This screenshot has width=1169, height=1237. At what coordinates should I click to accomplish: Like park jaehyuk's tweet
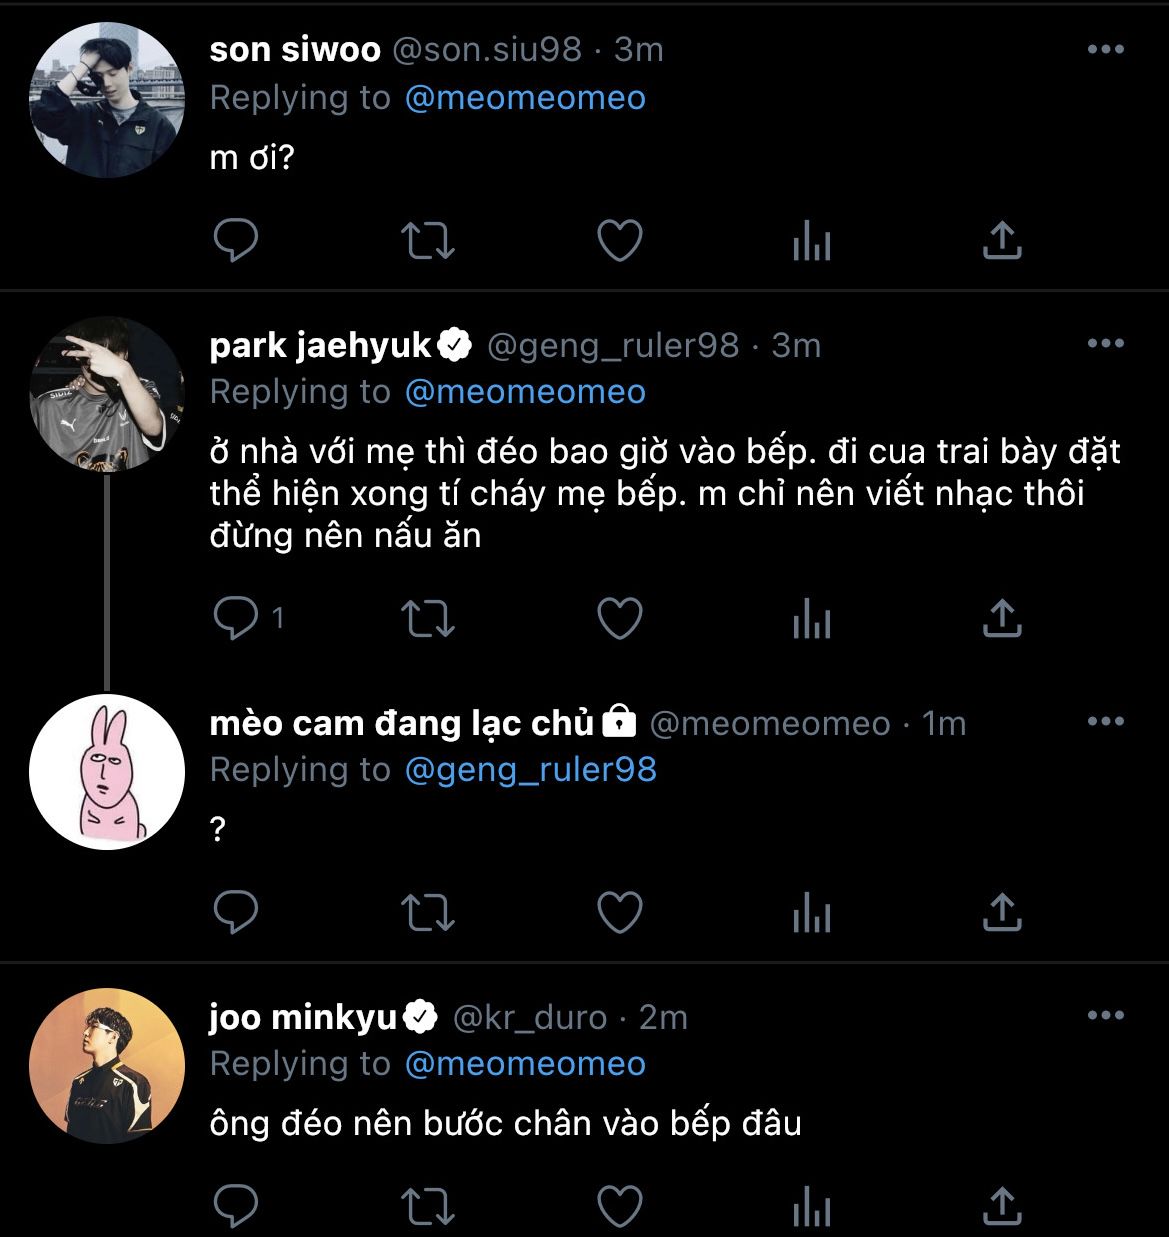619,619
